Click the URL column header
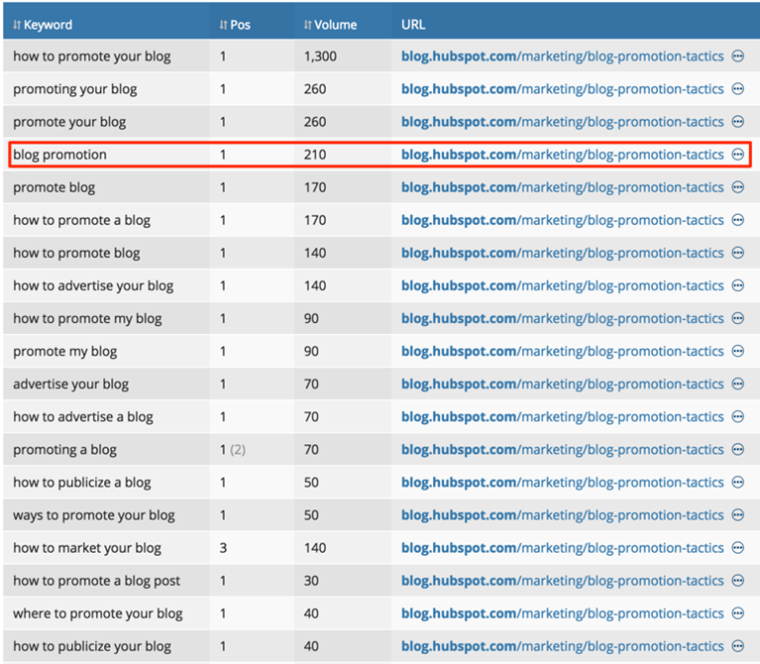Screen dimensions: 760x664 click(413, 25)
